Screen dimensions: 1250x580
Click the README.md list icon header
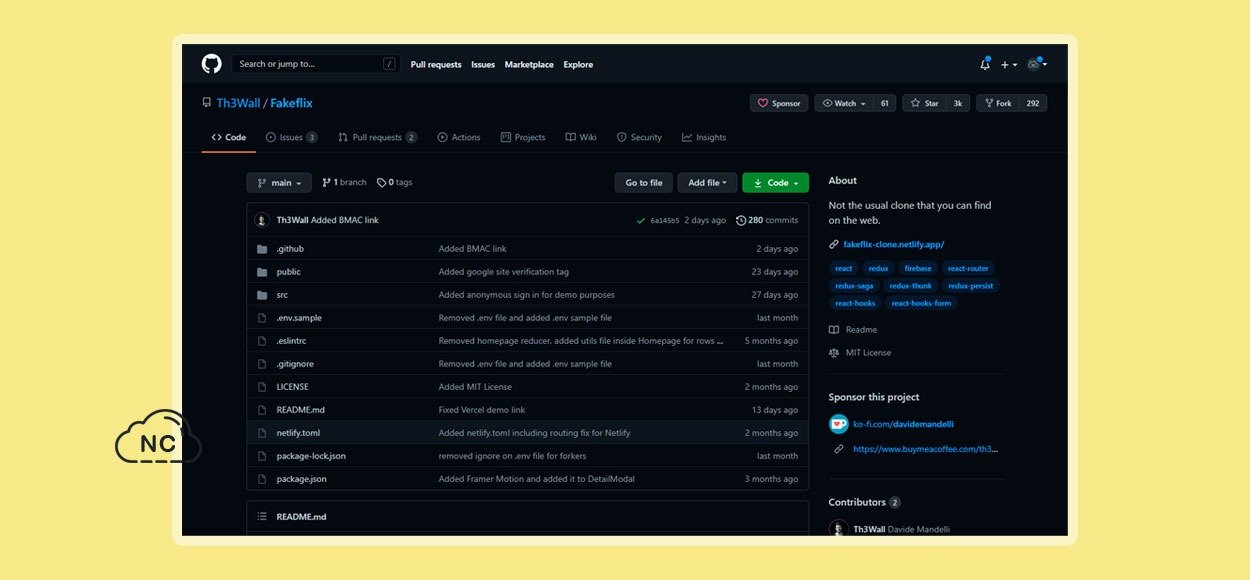point(262,517)
